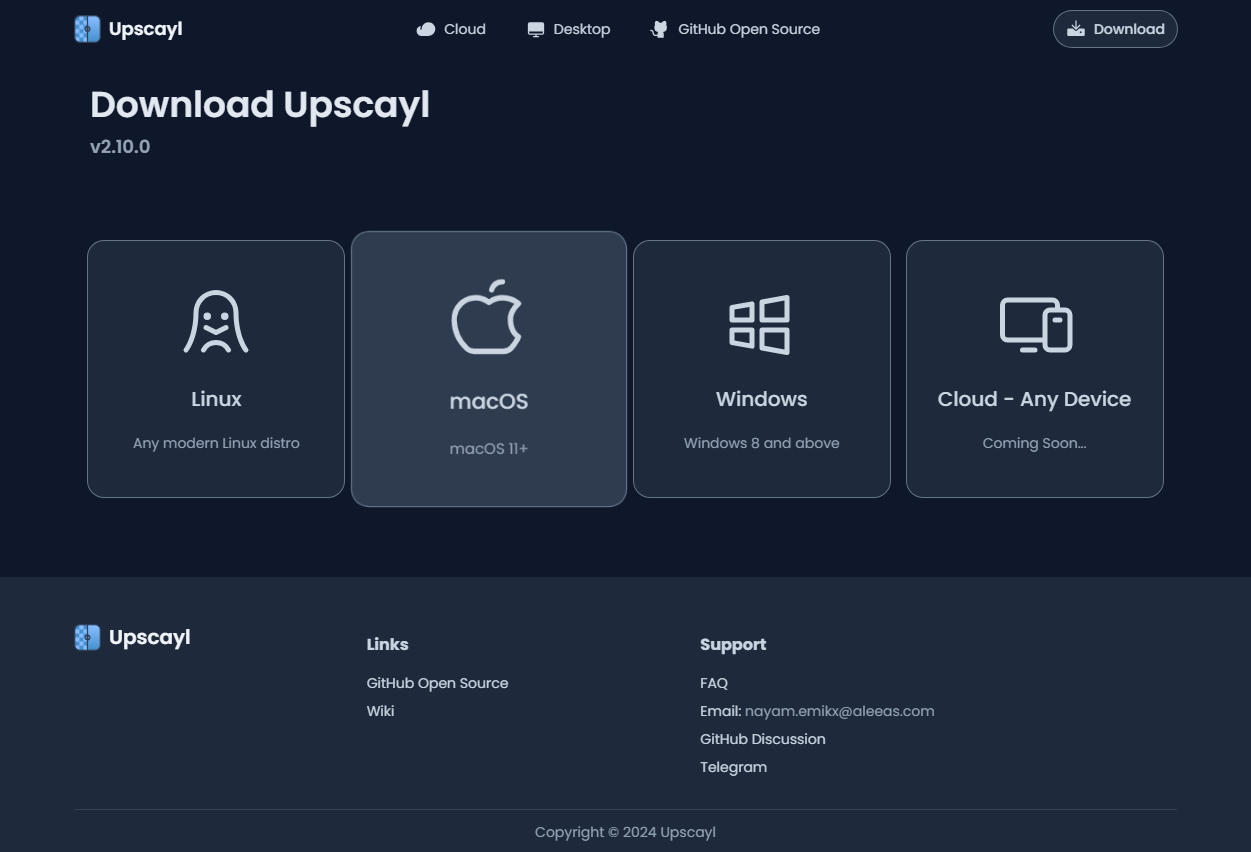The width and height of the screenshot is (1251, 852).
Task: Click the multi-device cloud icon
Action: [1036, 324]
